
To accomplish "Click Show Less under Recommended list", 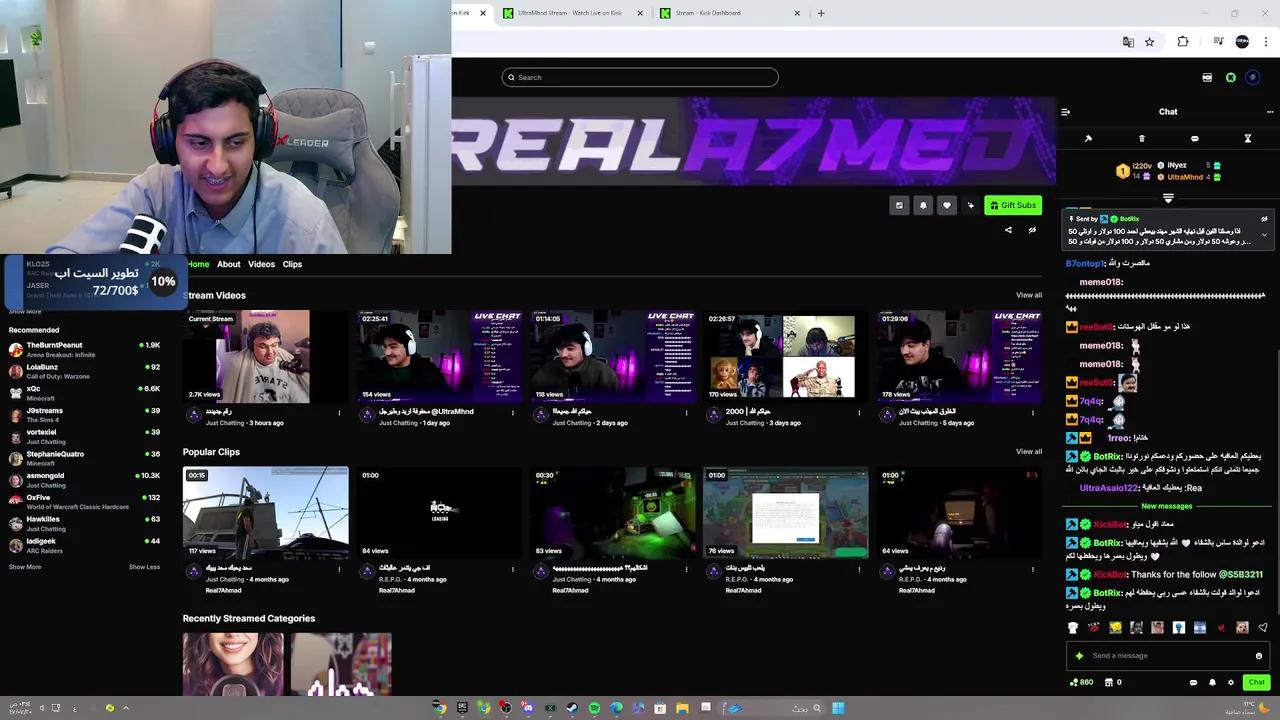I will pyautogui.click(x=144, y=567).
